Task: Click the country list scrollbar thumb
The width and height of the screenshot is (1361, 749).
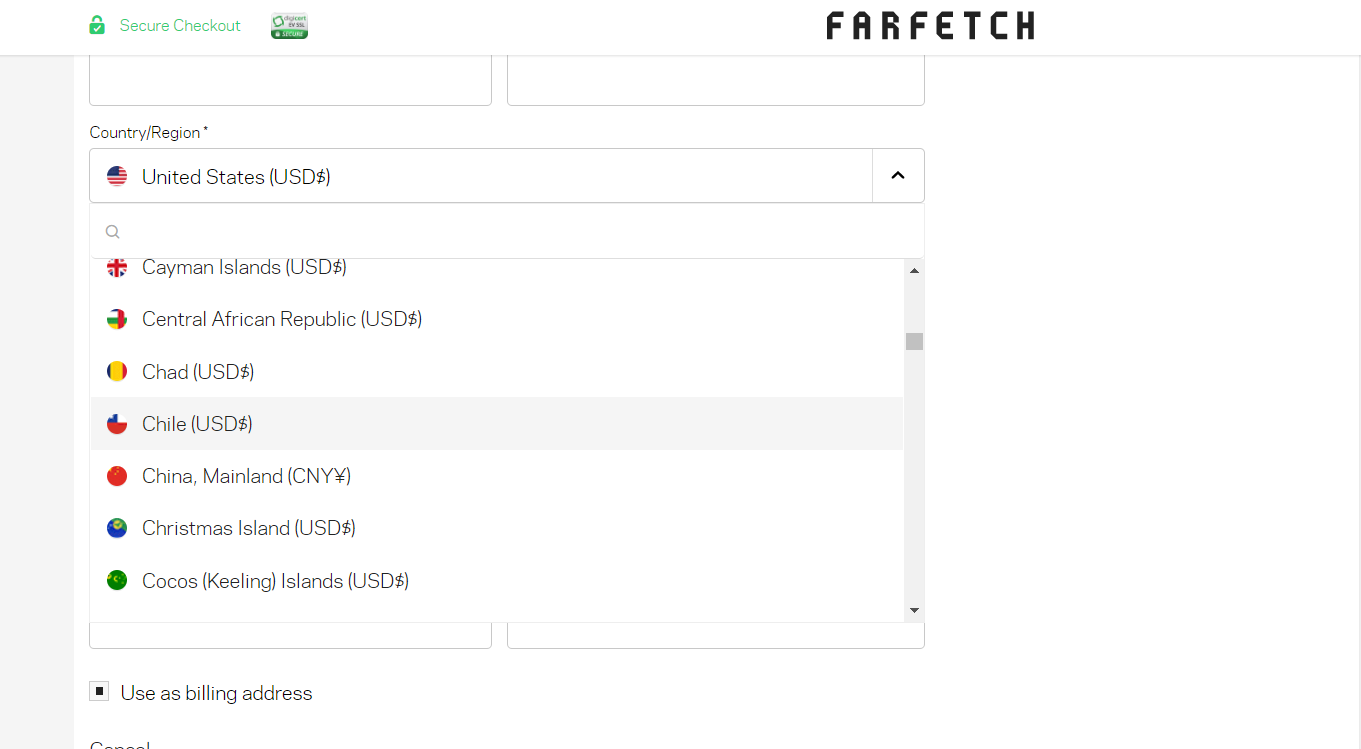Action: pos(914,341)
